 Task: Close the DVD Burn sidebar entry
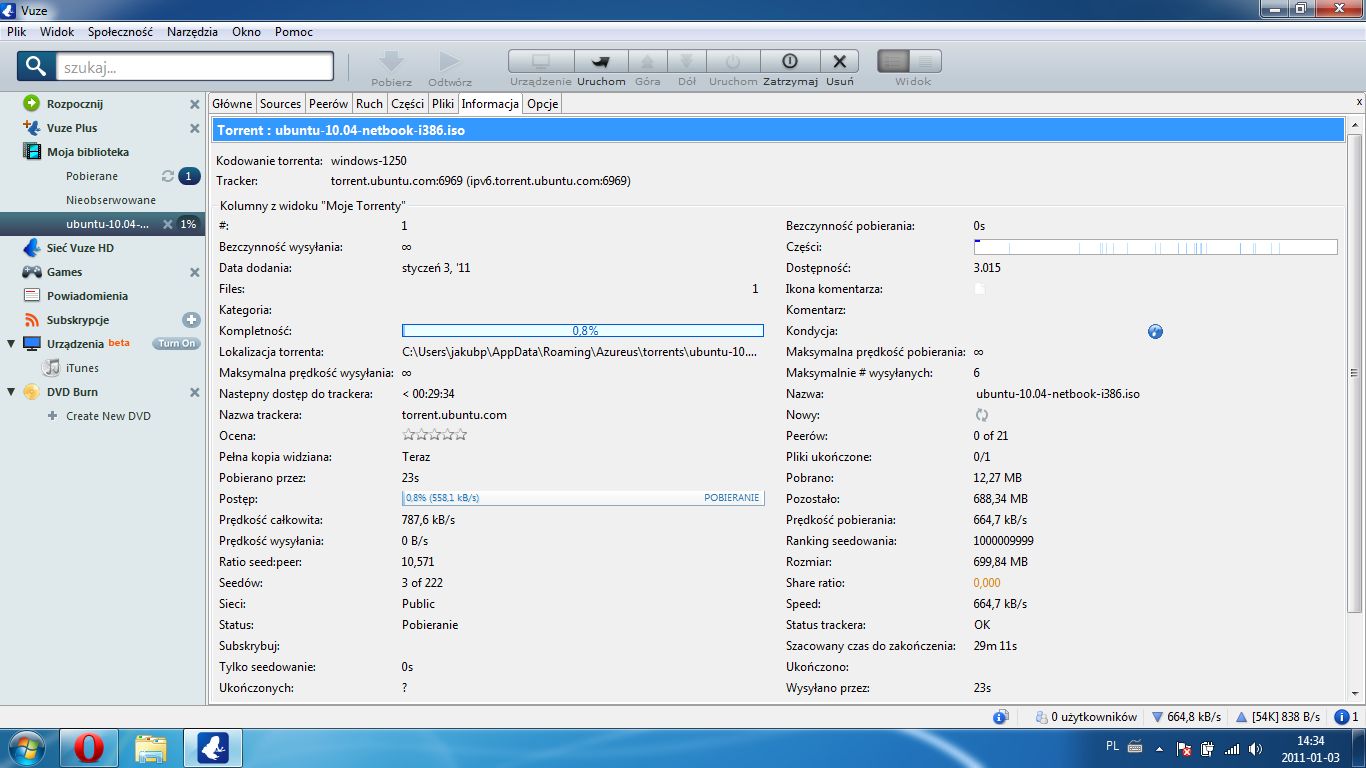195,392
